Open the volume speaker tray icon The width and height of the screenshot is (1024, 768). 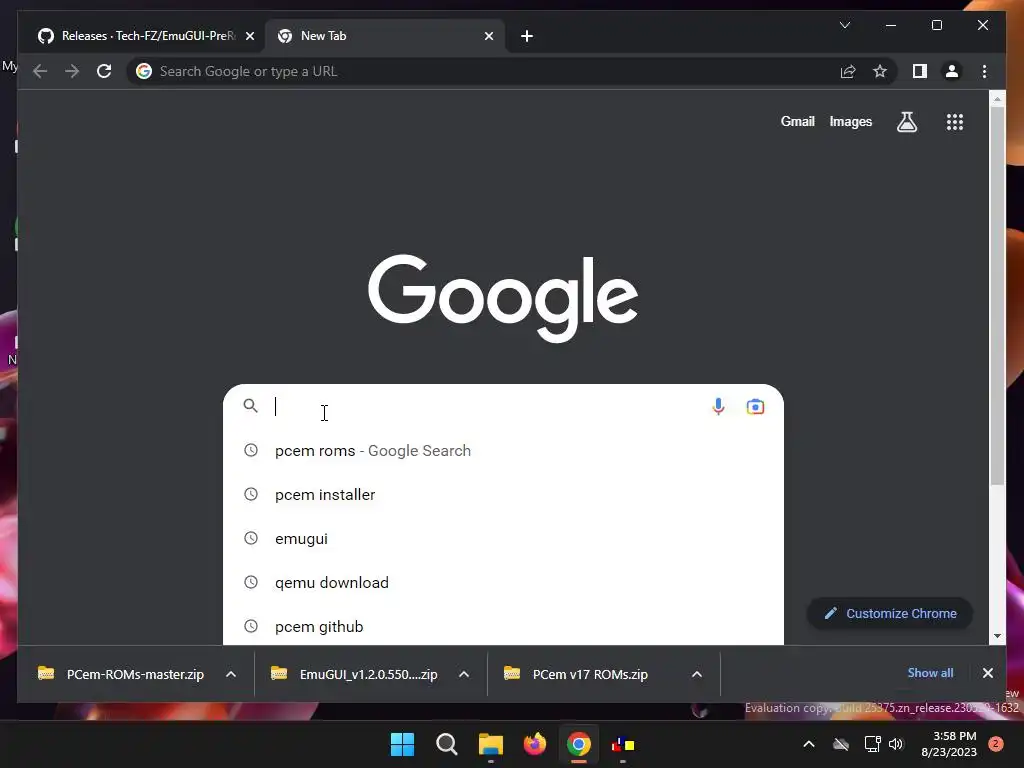896,744
